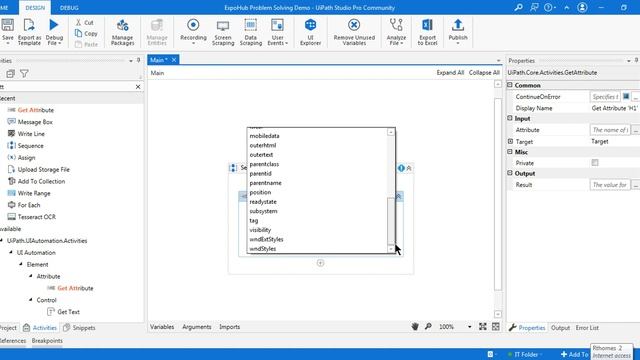Click Export to Excel
The height and width of the screenshot is (360, 640).
pos(427,32)
